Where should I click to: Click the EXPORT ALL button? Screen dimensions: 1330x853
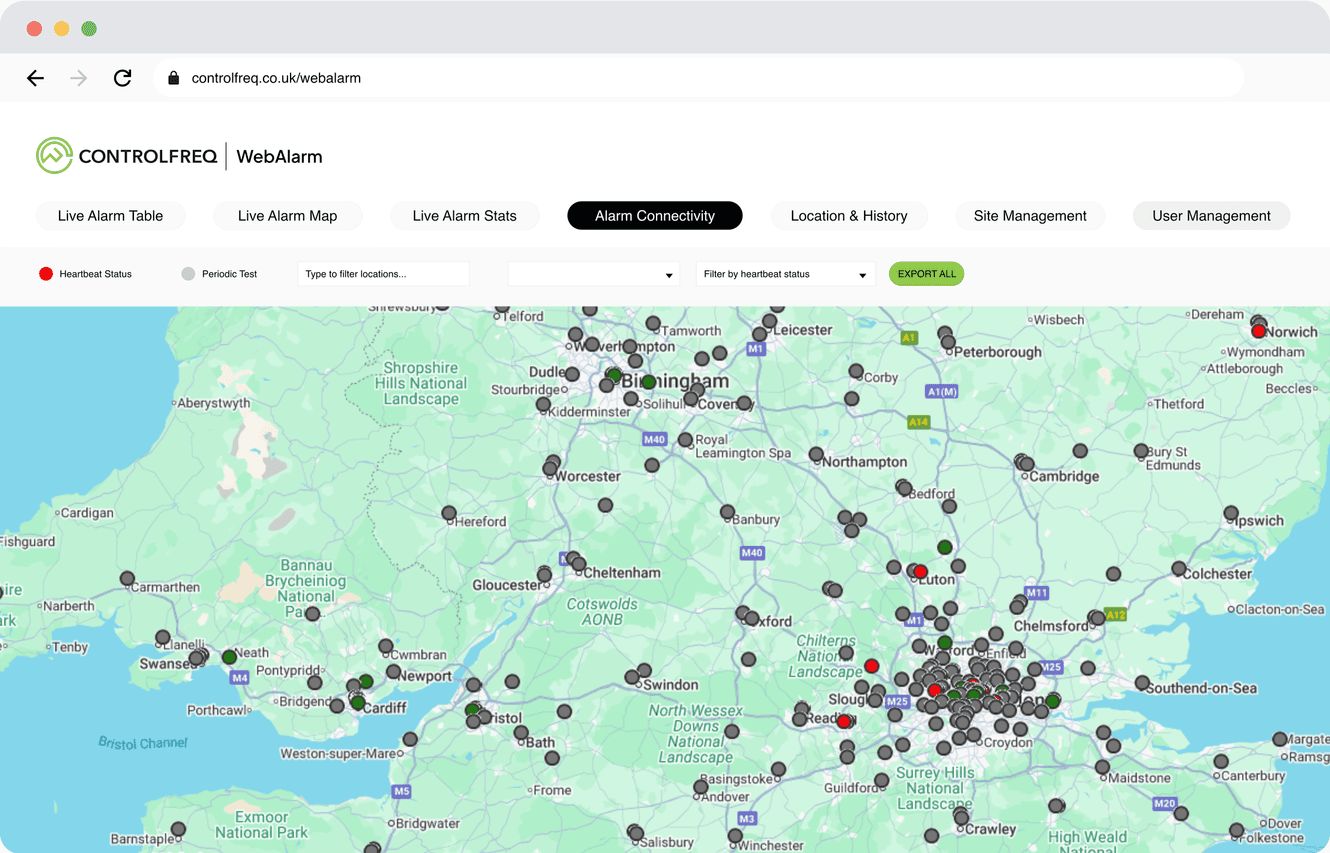tap(927, 274)
